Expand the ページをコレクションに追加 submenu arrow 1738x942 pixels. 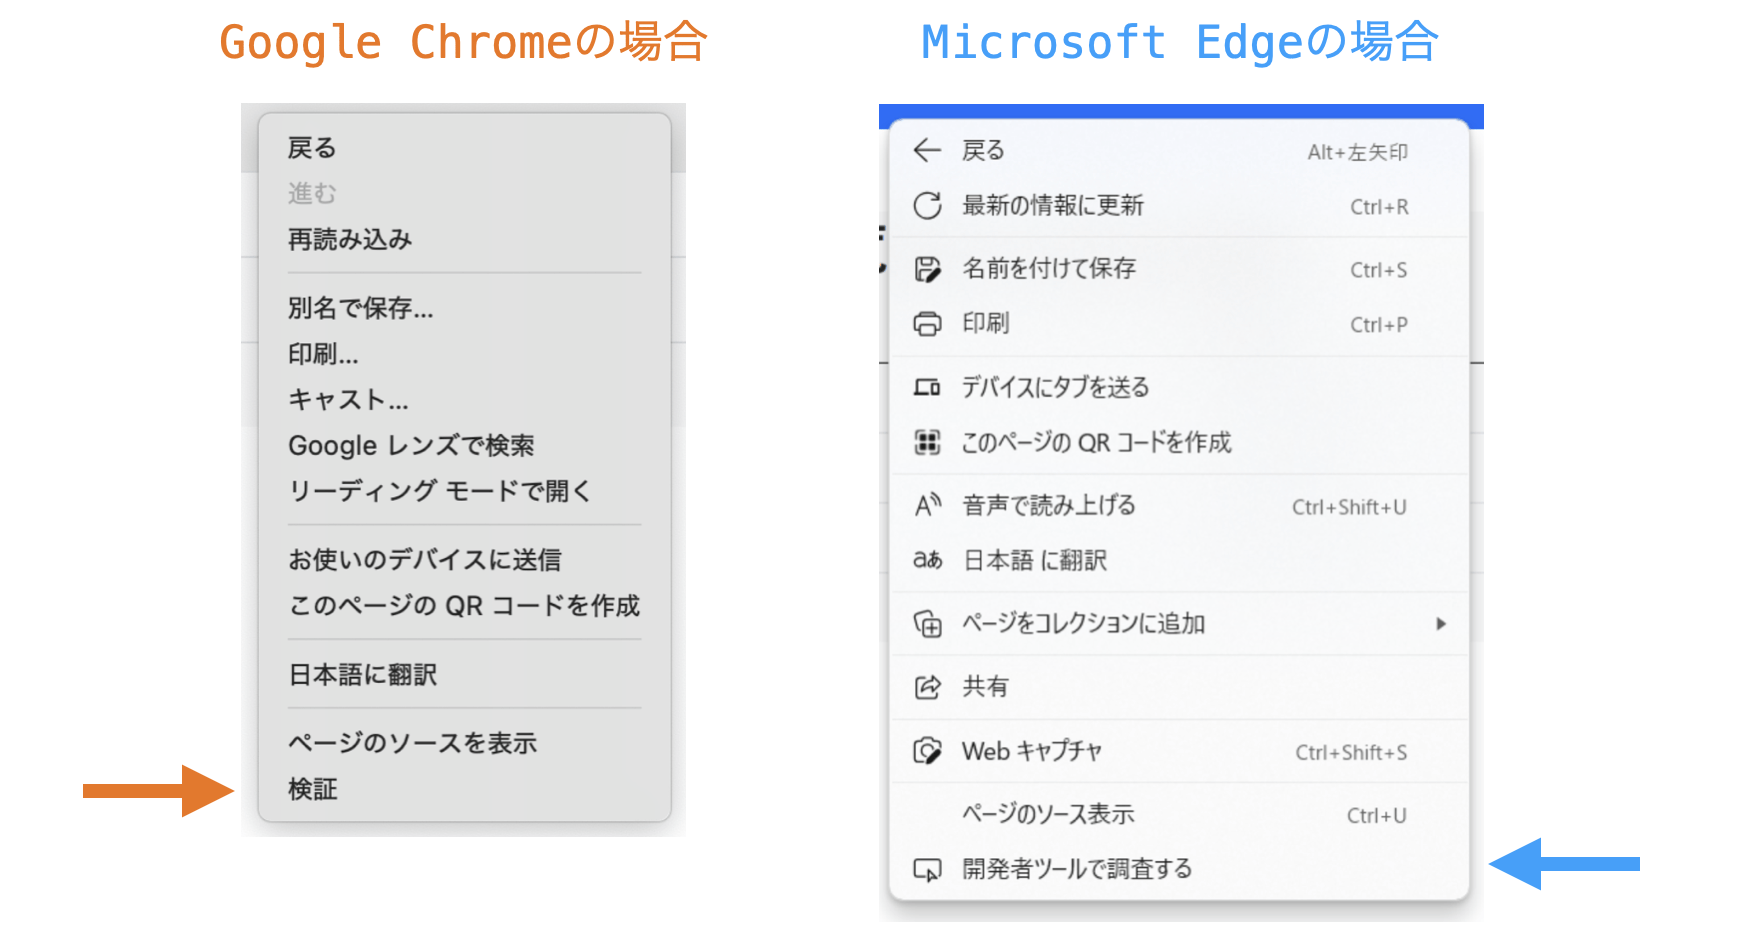(1441, 624)
